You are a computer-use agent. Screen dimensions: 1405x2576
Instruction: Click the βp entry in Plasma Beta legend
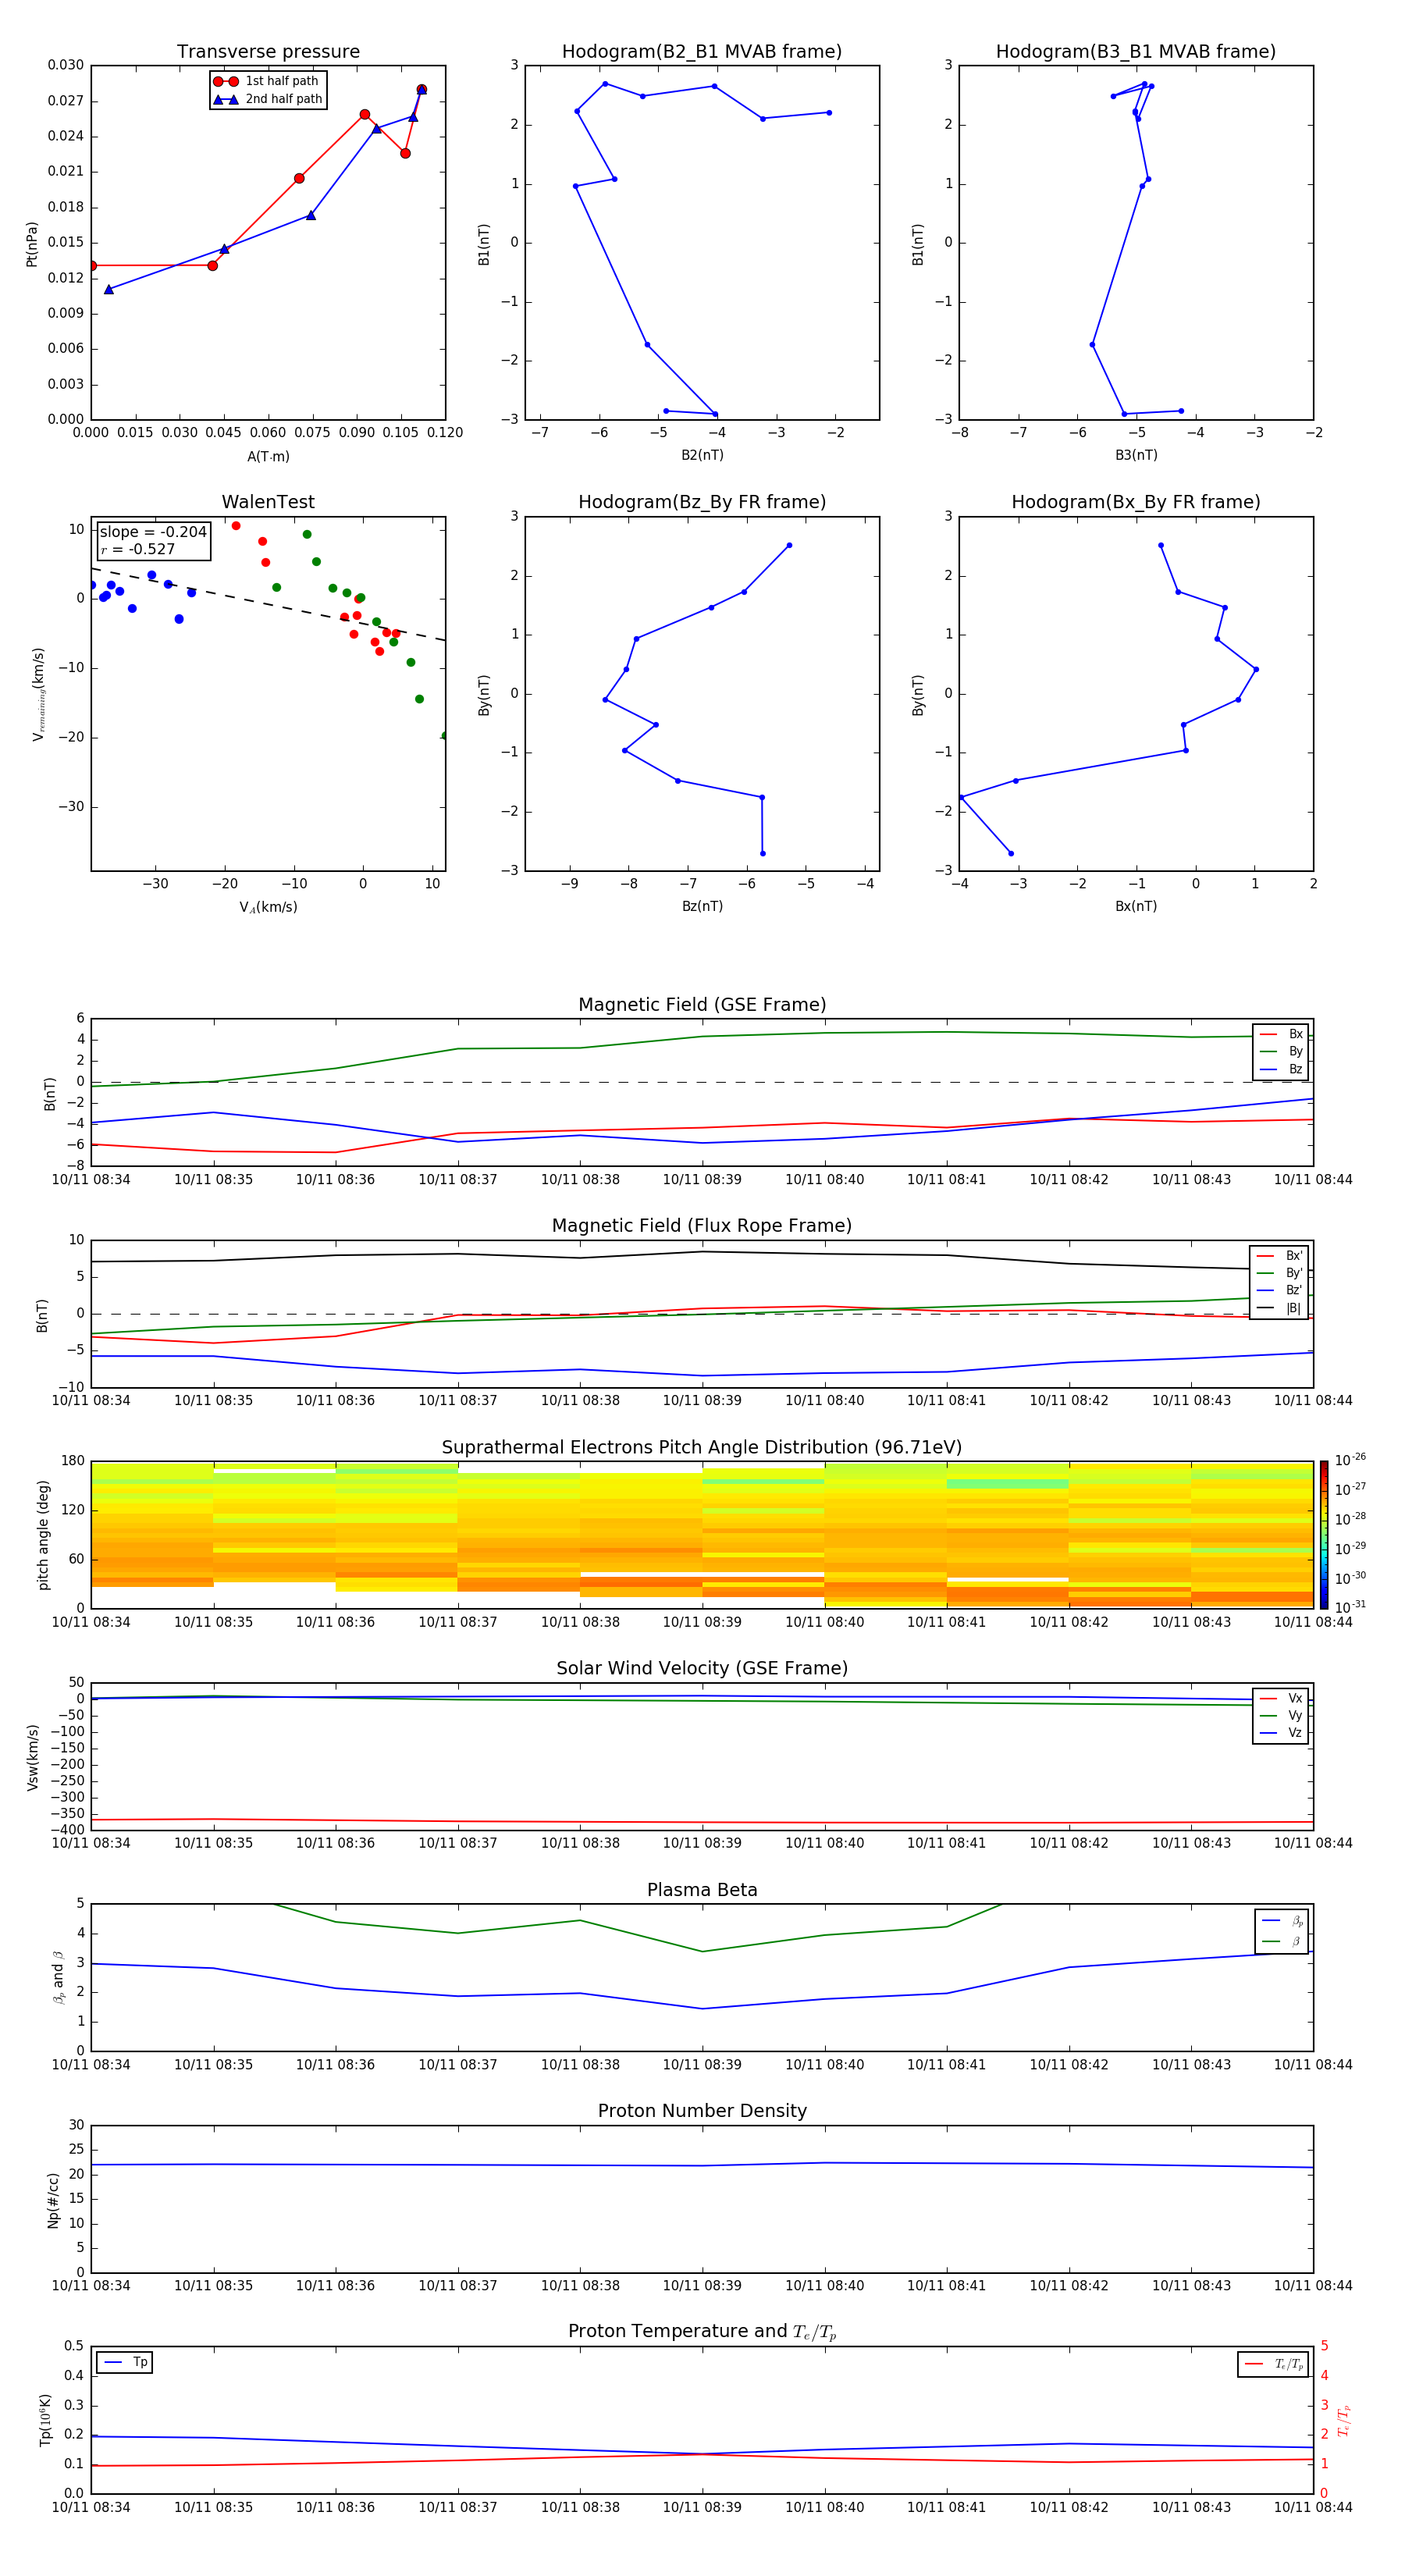1282,1921
